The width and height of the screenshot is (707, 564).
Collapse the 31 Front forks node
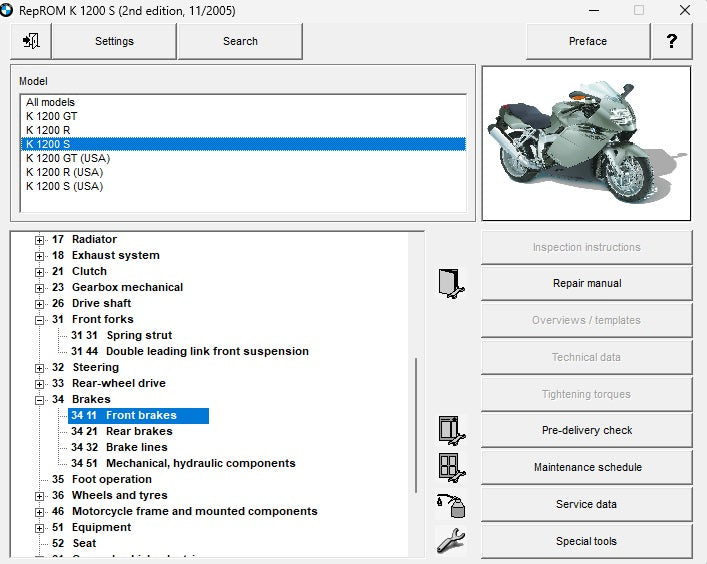(40, 320)
